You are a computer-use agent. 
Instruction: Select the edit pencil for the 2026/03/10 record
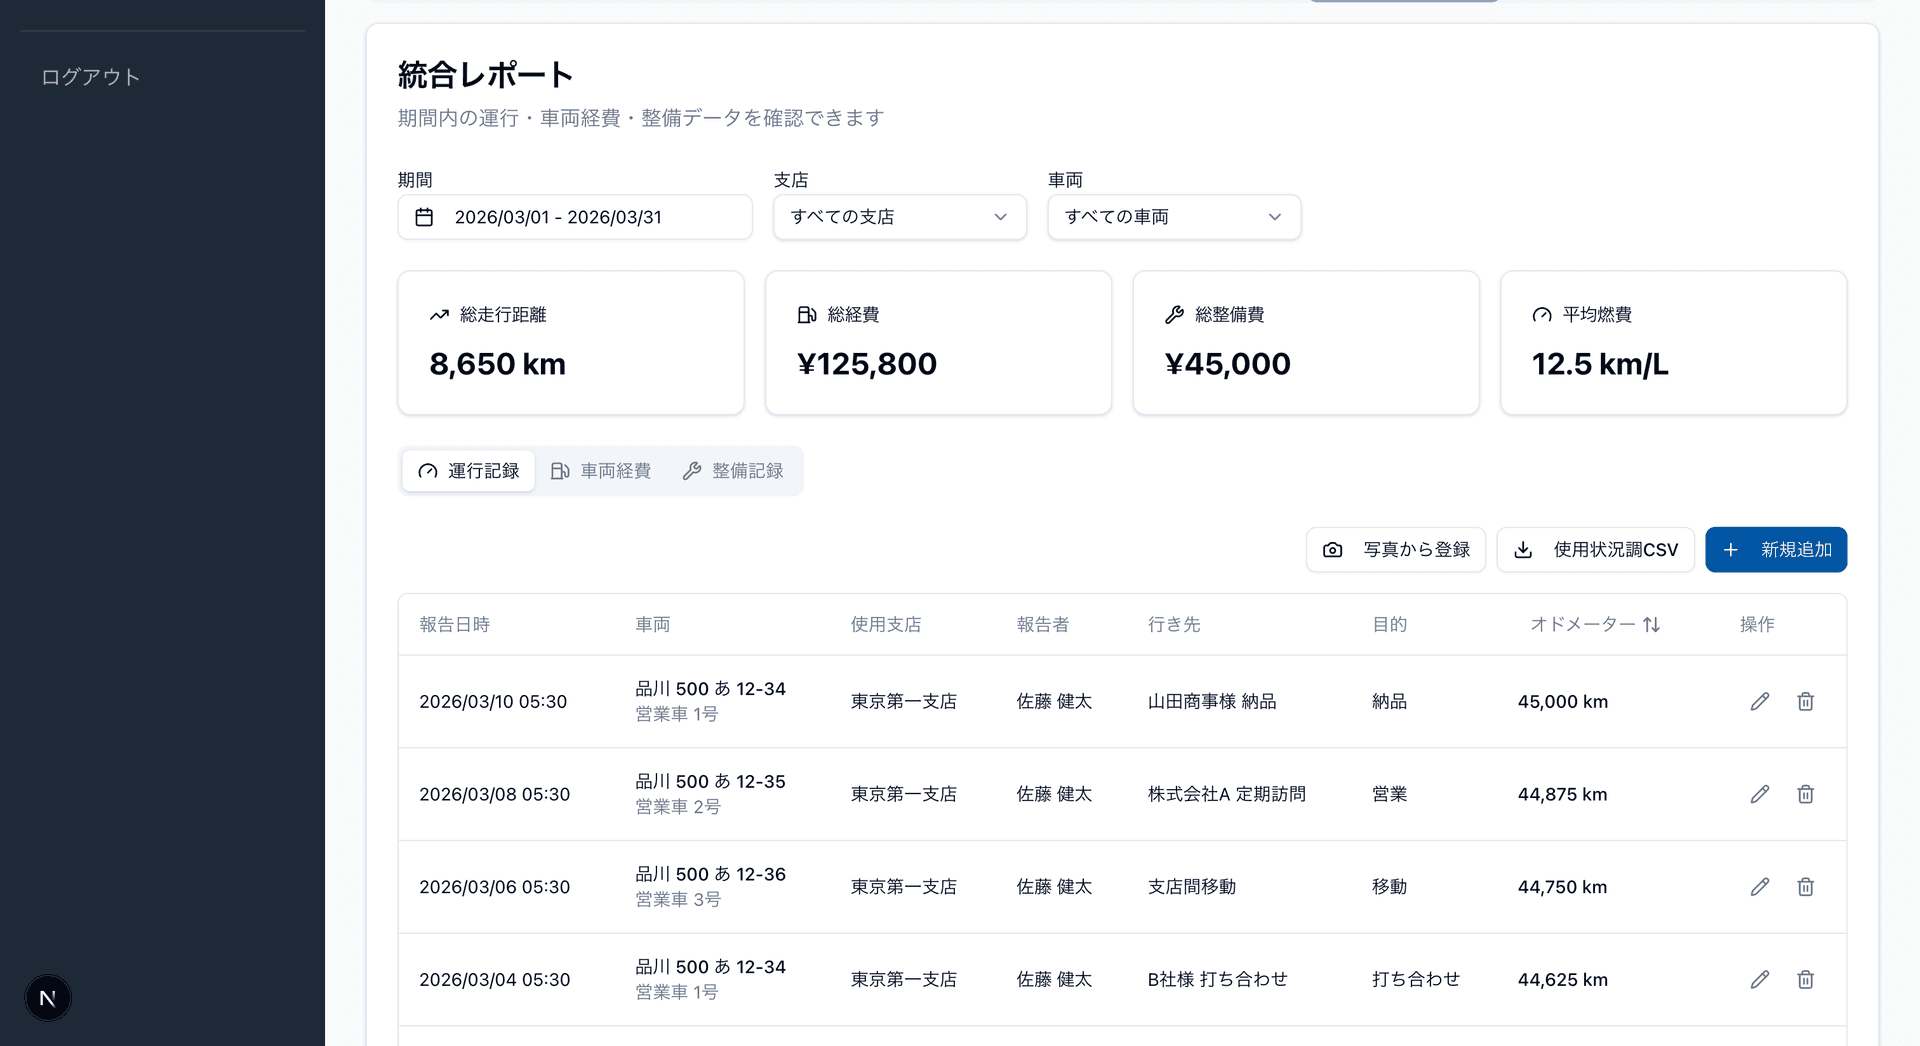[x=1760, y=701]
